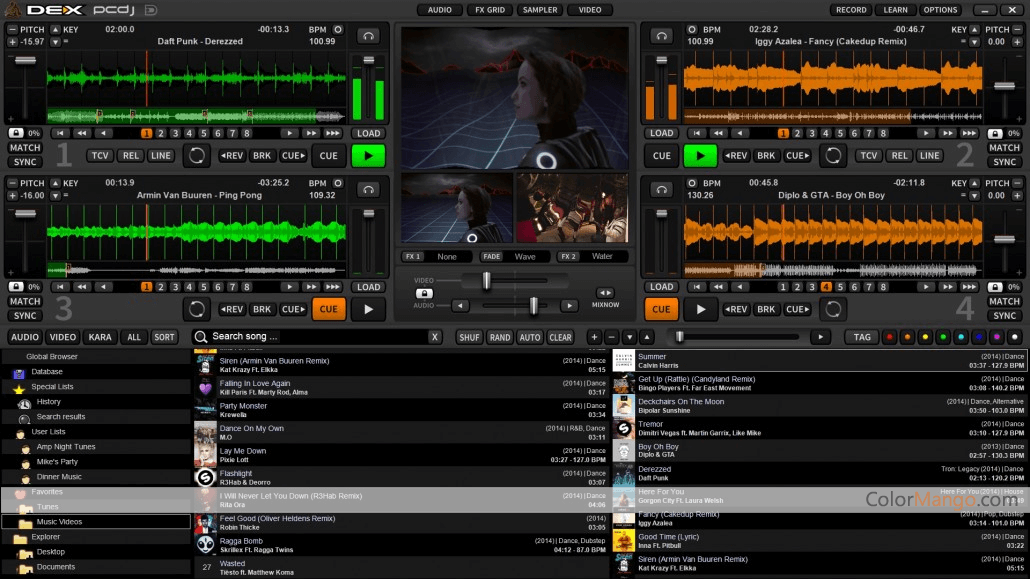Select the Music Videos folder

(x=97, y=522)
